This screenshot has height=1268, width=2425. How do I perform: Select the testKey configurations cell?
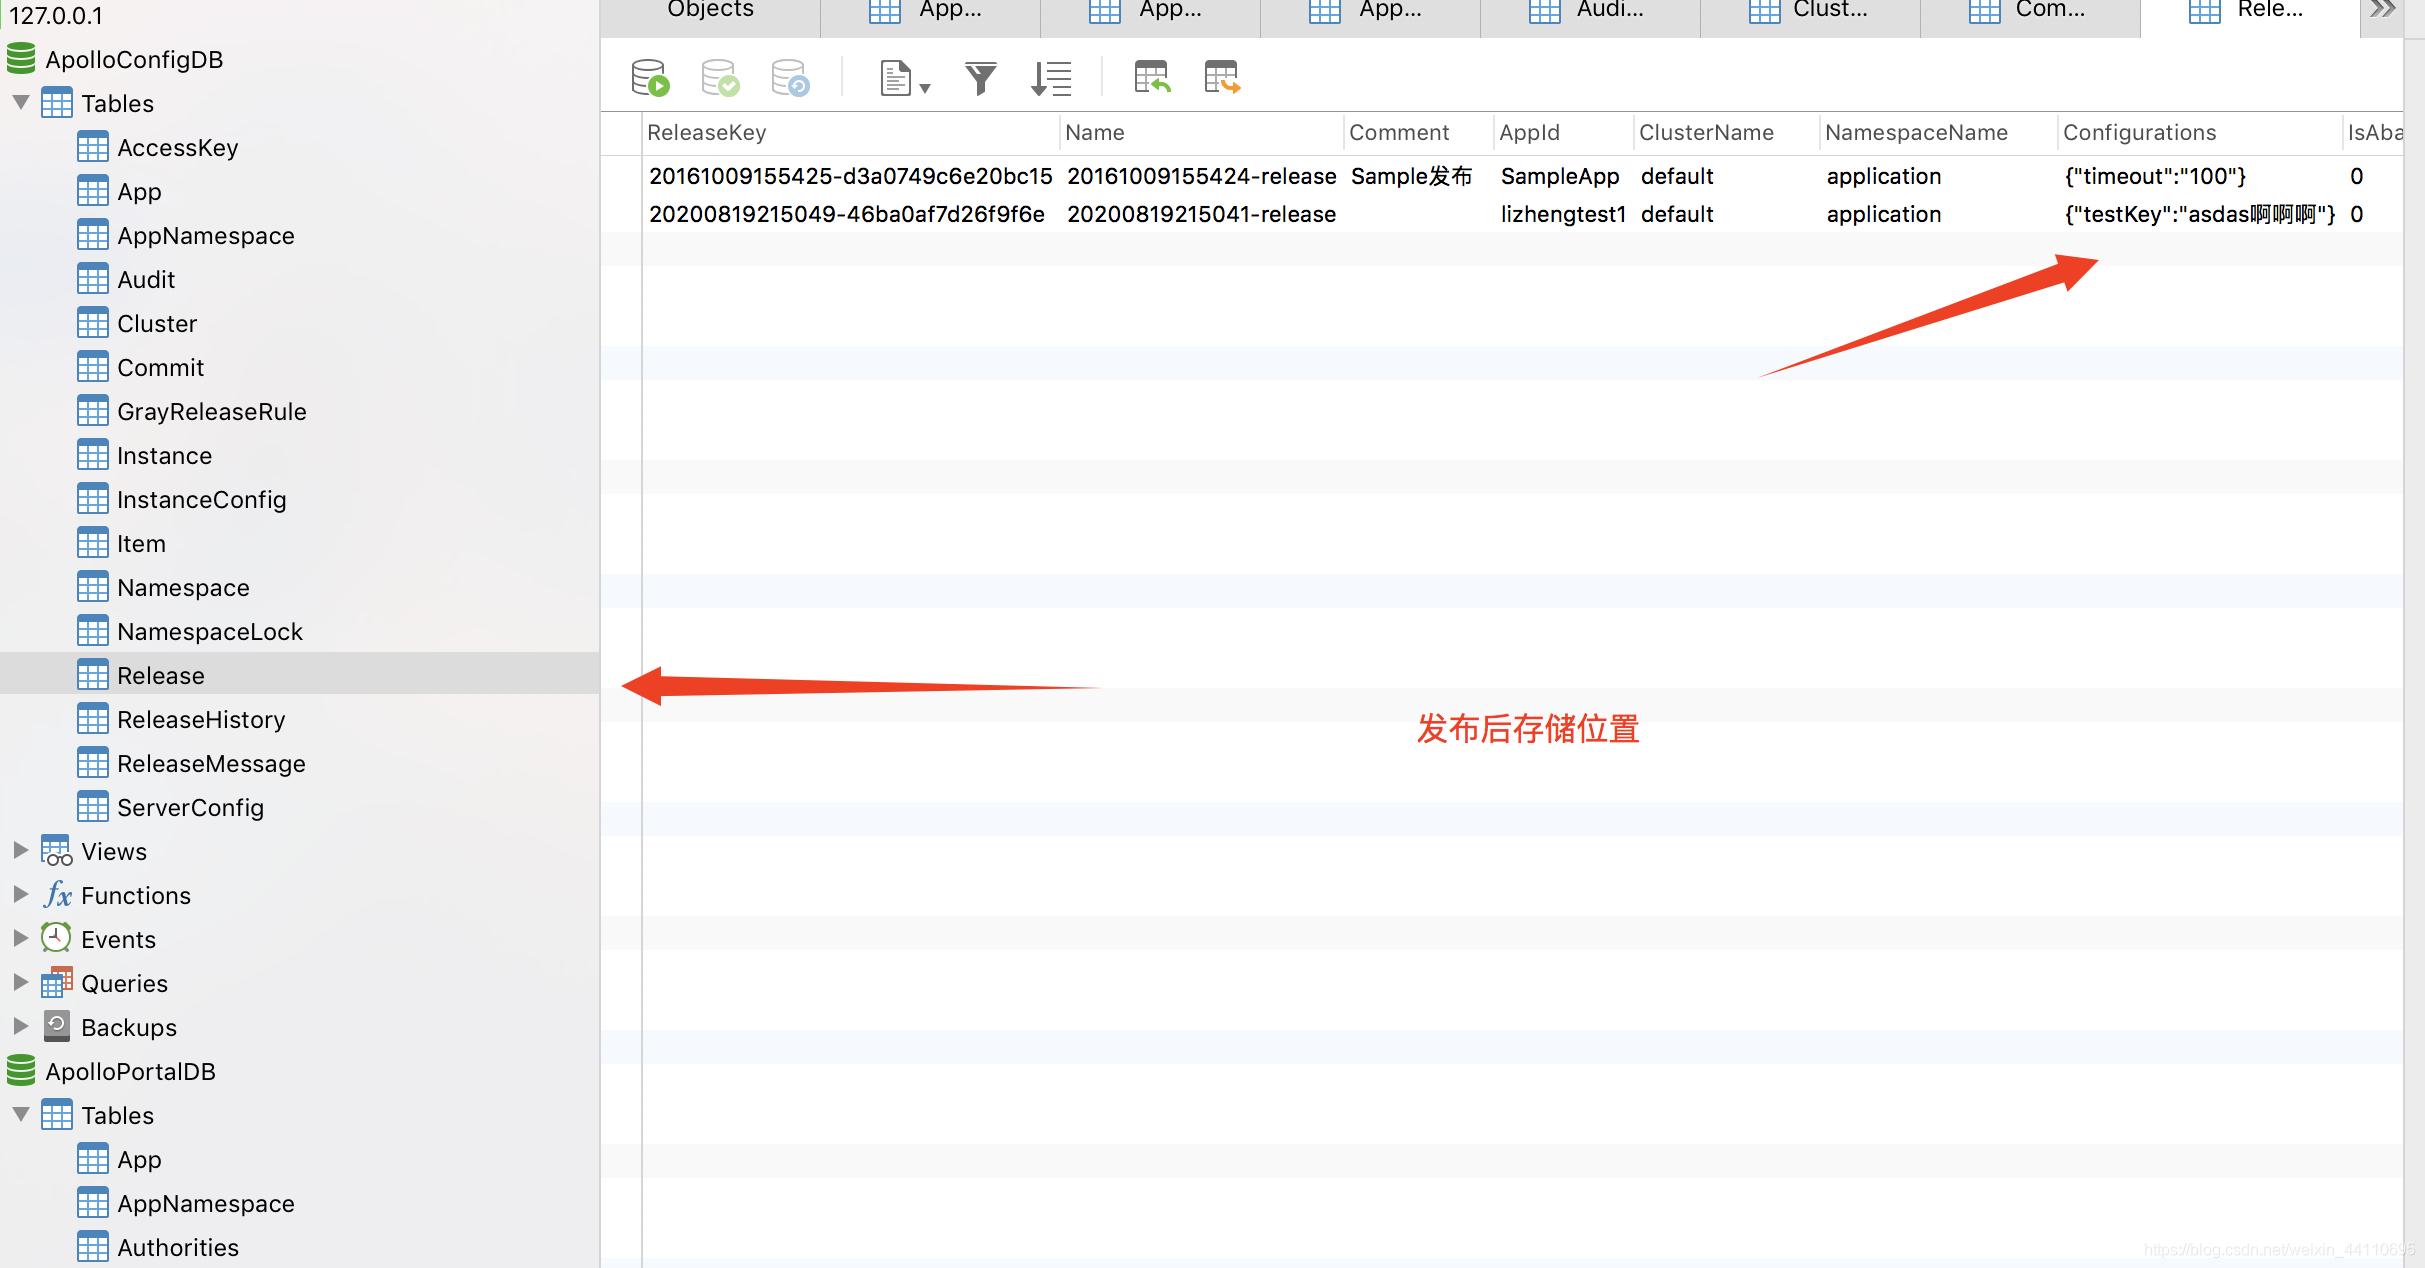(x=2199, y=214)
